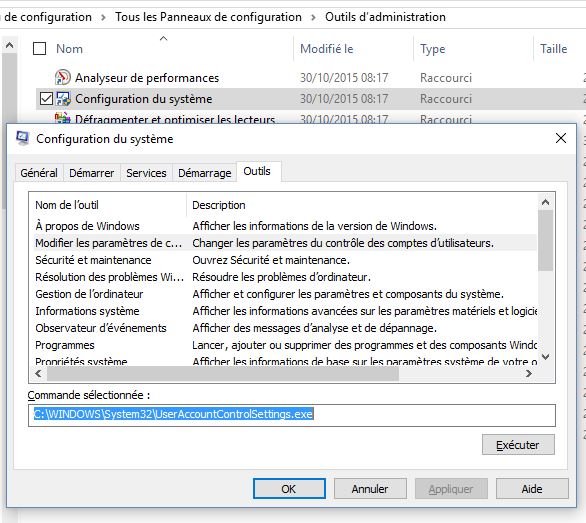
Task: Click the tool list vertical scrollbar thumb
Action: (546, 240)
